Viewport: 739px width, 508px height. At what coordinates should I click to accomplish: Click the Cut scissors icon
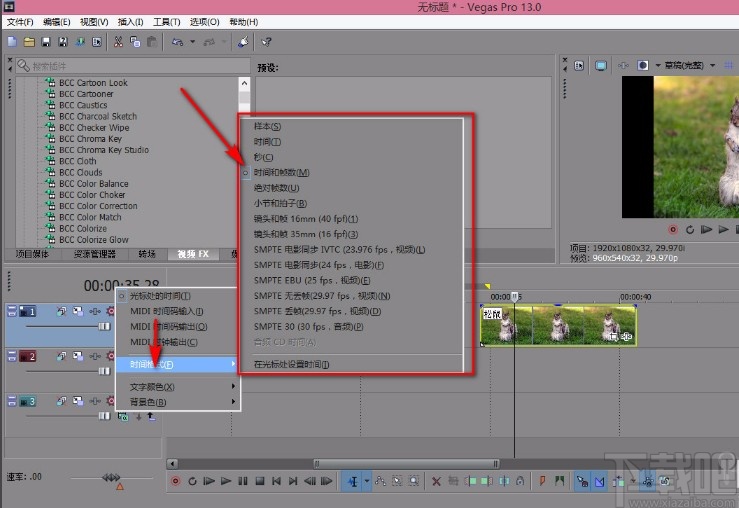point(118,42)
